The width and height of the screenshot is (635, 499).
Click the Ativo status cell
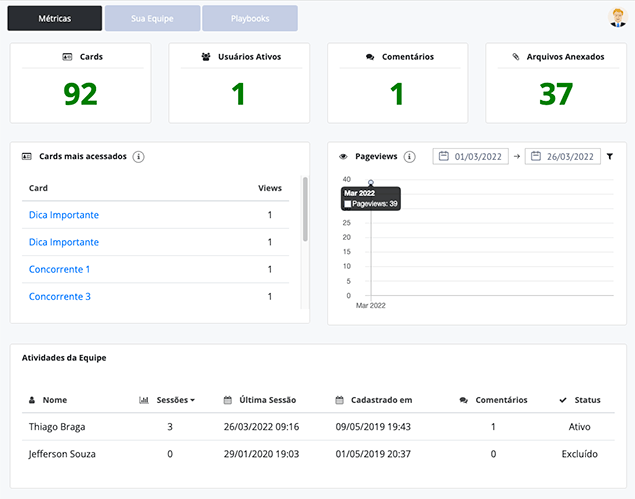579,426
